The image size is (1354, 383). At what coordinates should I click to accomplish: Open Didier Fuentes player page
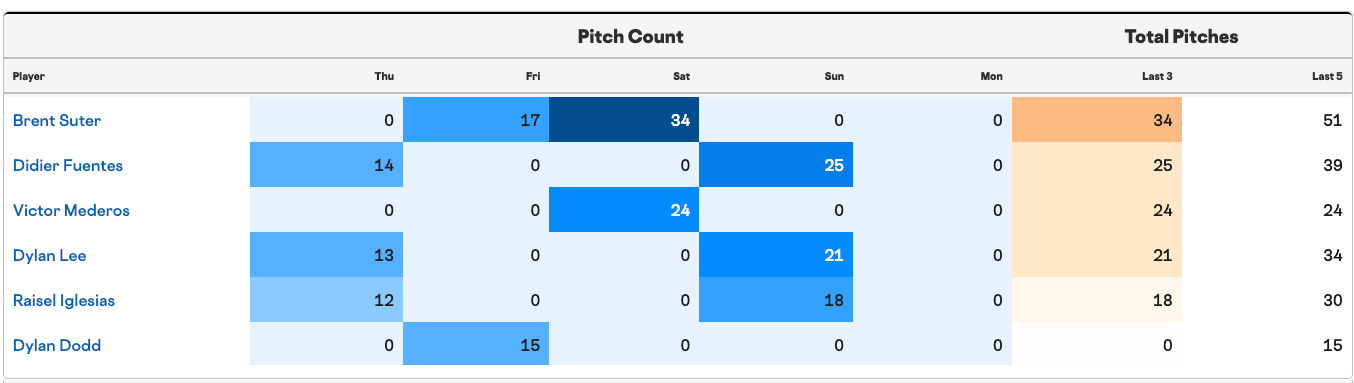(x=68, y=165)
